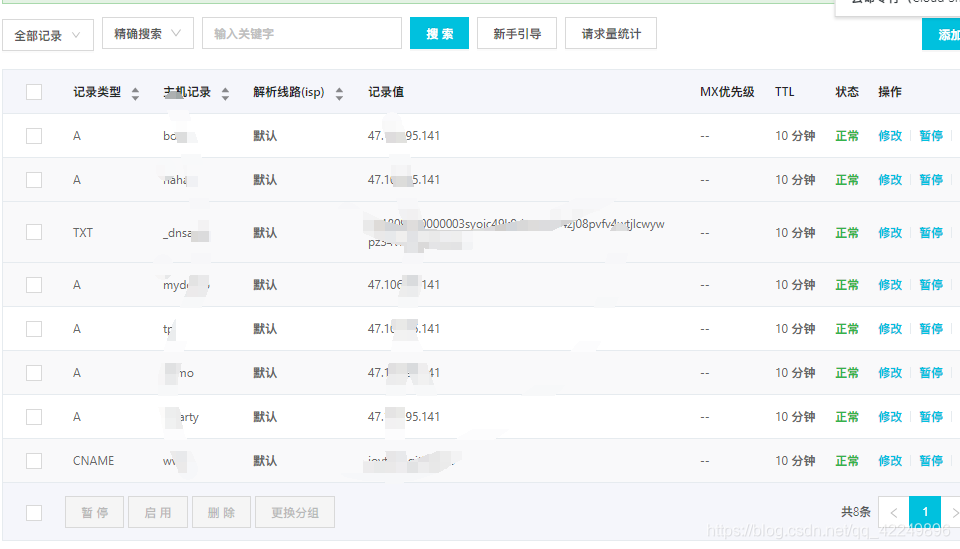Focus the 输入关键字 search field
Viewport: 960px width, 549px height.
[302, 34]
